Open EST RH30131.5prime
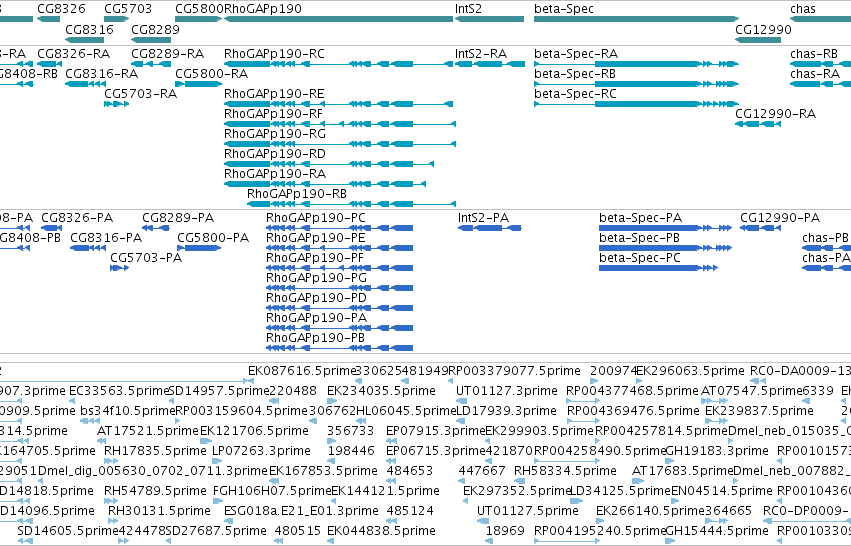The image size is (851, 546). coord(159,512)
